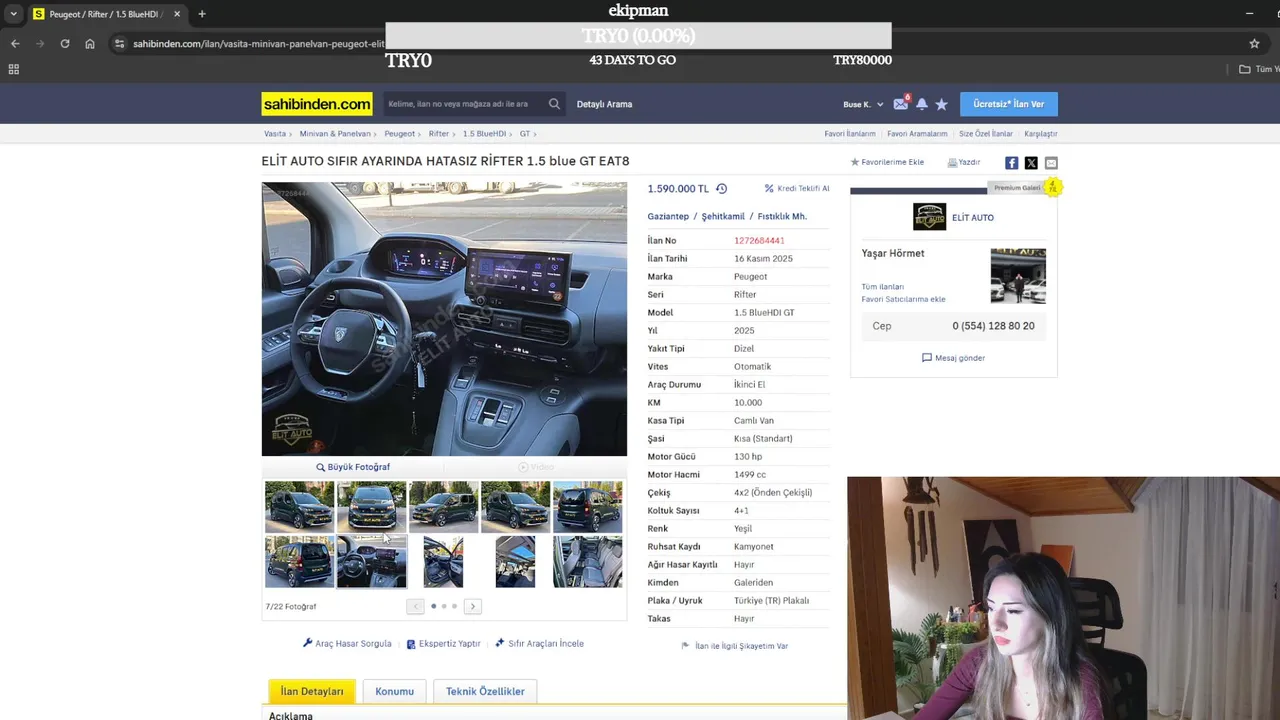Open Teknik Özellikler tab
Screen dimensions: 1280x720
pos(485,691)
